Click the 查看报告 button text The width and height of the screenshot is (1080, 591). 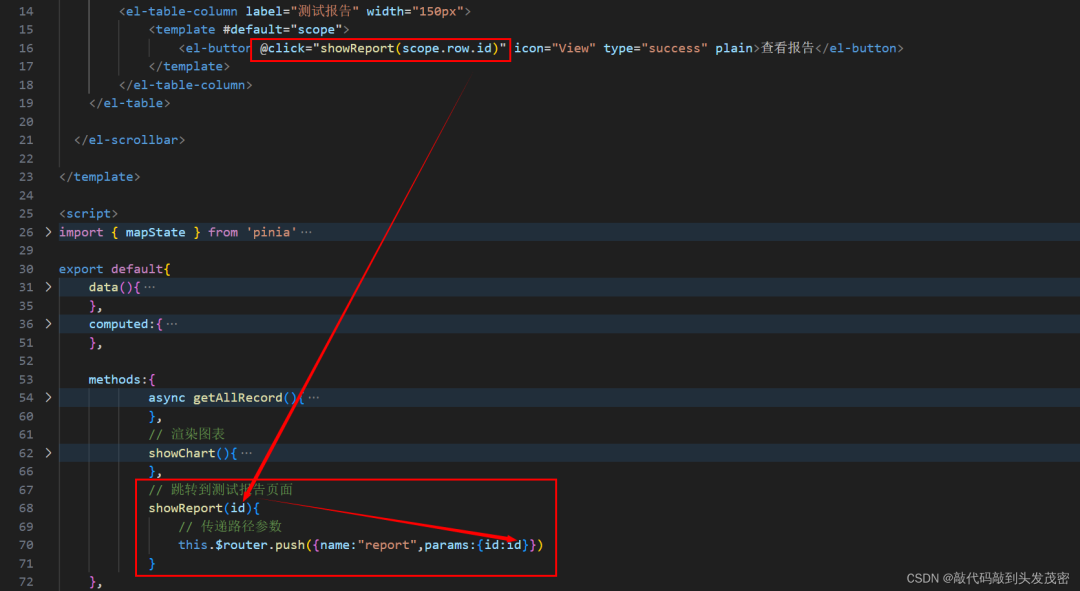coord(787,48)
